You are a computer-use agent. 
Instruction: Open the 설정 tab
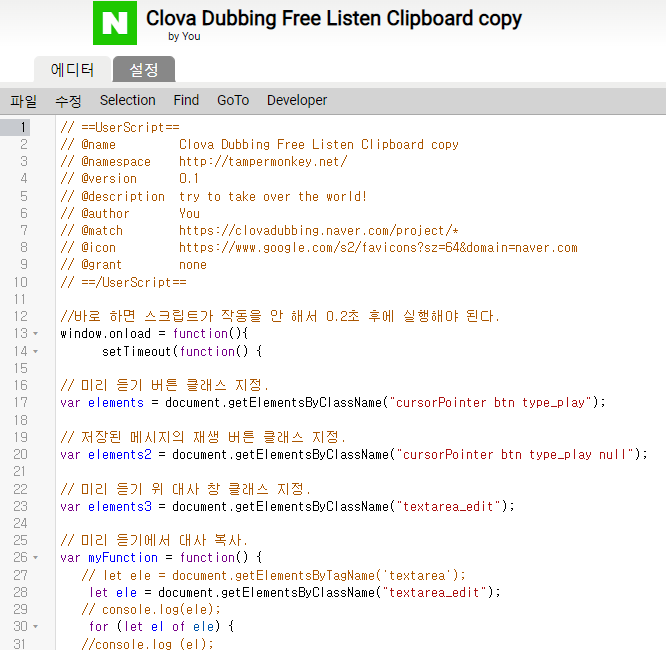pos(144,69)
